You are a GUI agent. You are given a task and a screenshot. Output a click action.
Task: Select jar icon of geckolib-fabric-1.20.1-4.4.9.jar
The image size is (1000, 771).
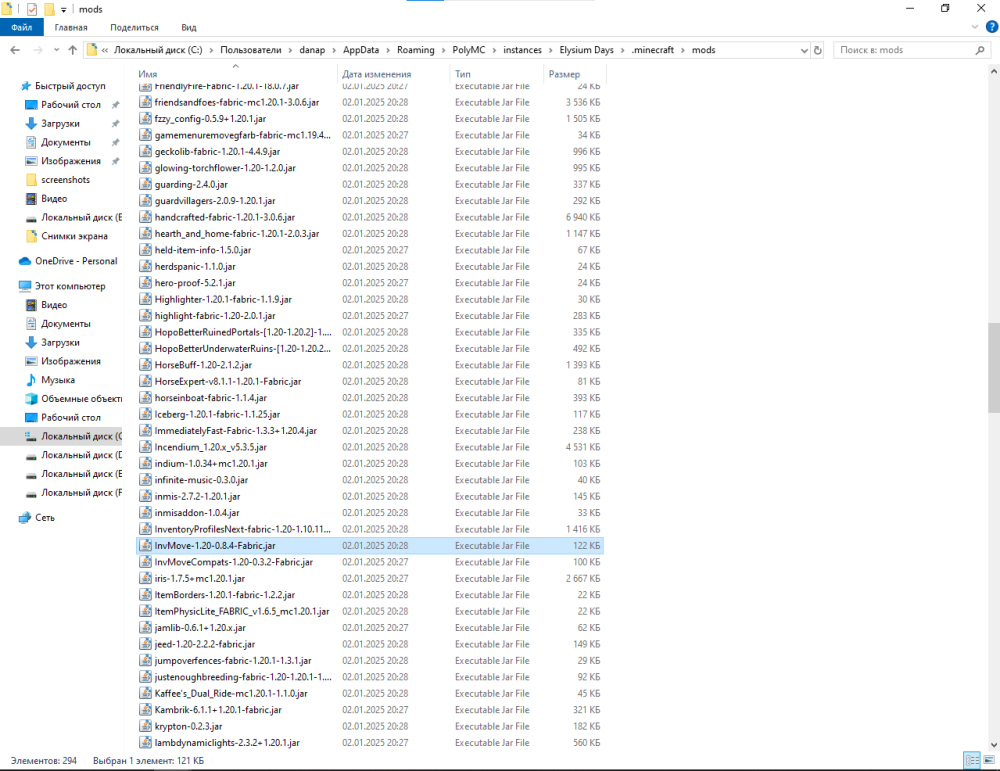(145, 151)
